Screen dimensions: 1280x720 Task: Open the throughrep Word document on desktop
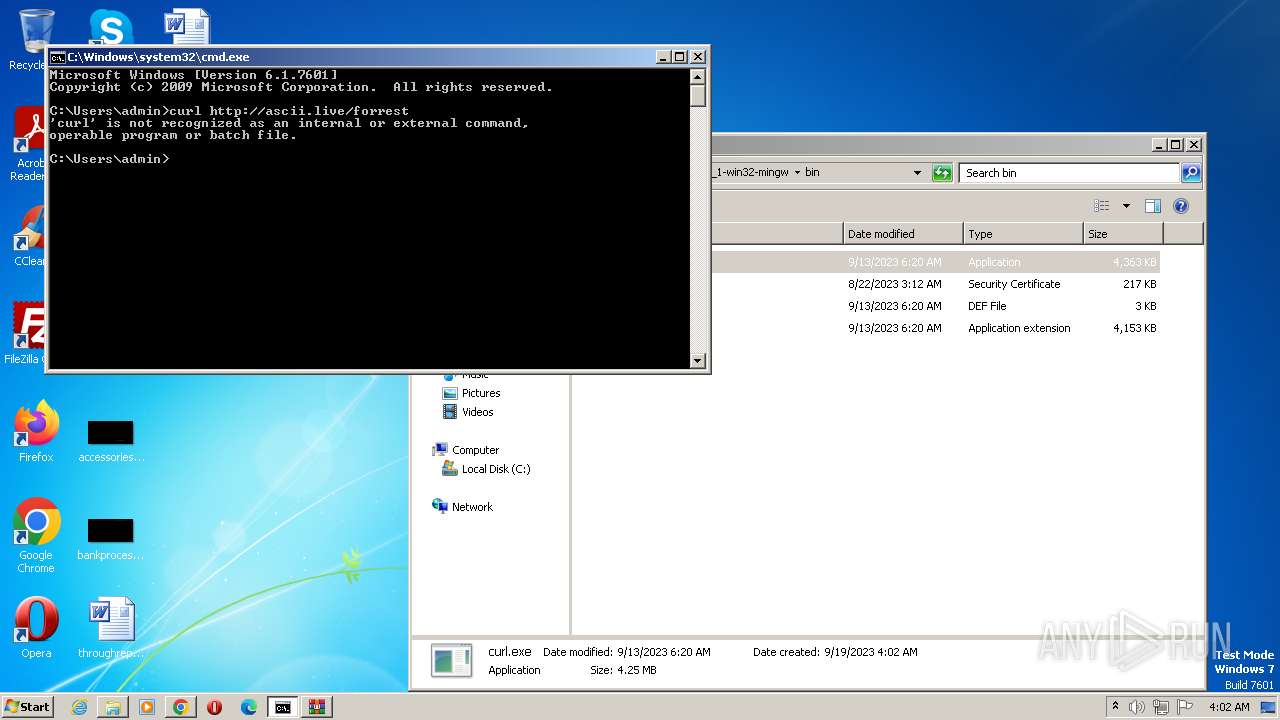click(x=111, y=628)
